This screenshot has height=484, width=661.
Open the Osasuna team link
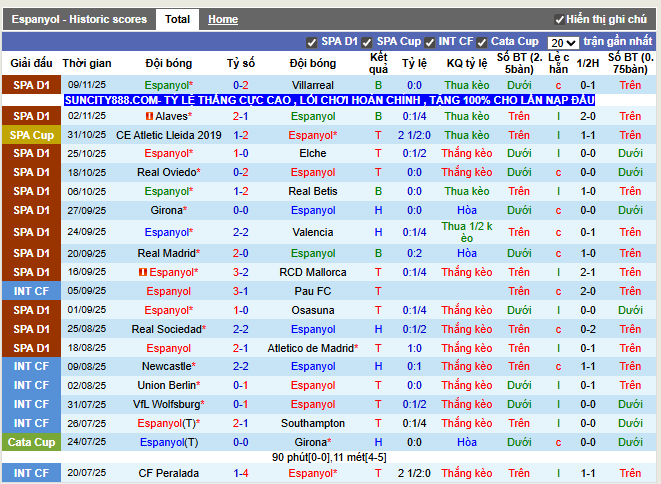tap(313, 310)
